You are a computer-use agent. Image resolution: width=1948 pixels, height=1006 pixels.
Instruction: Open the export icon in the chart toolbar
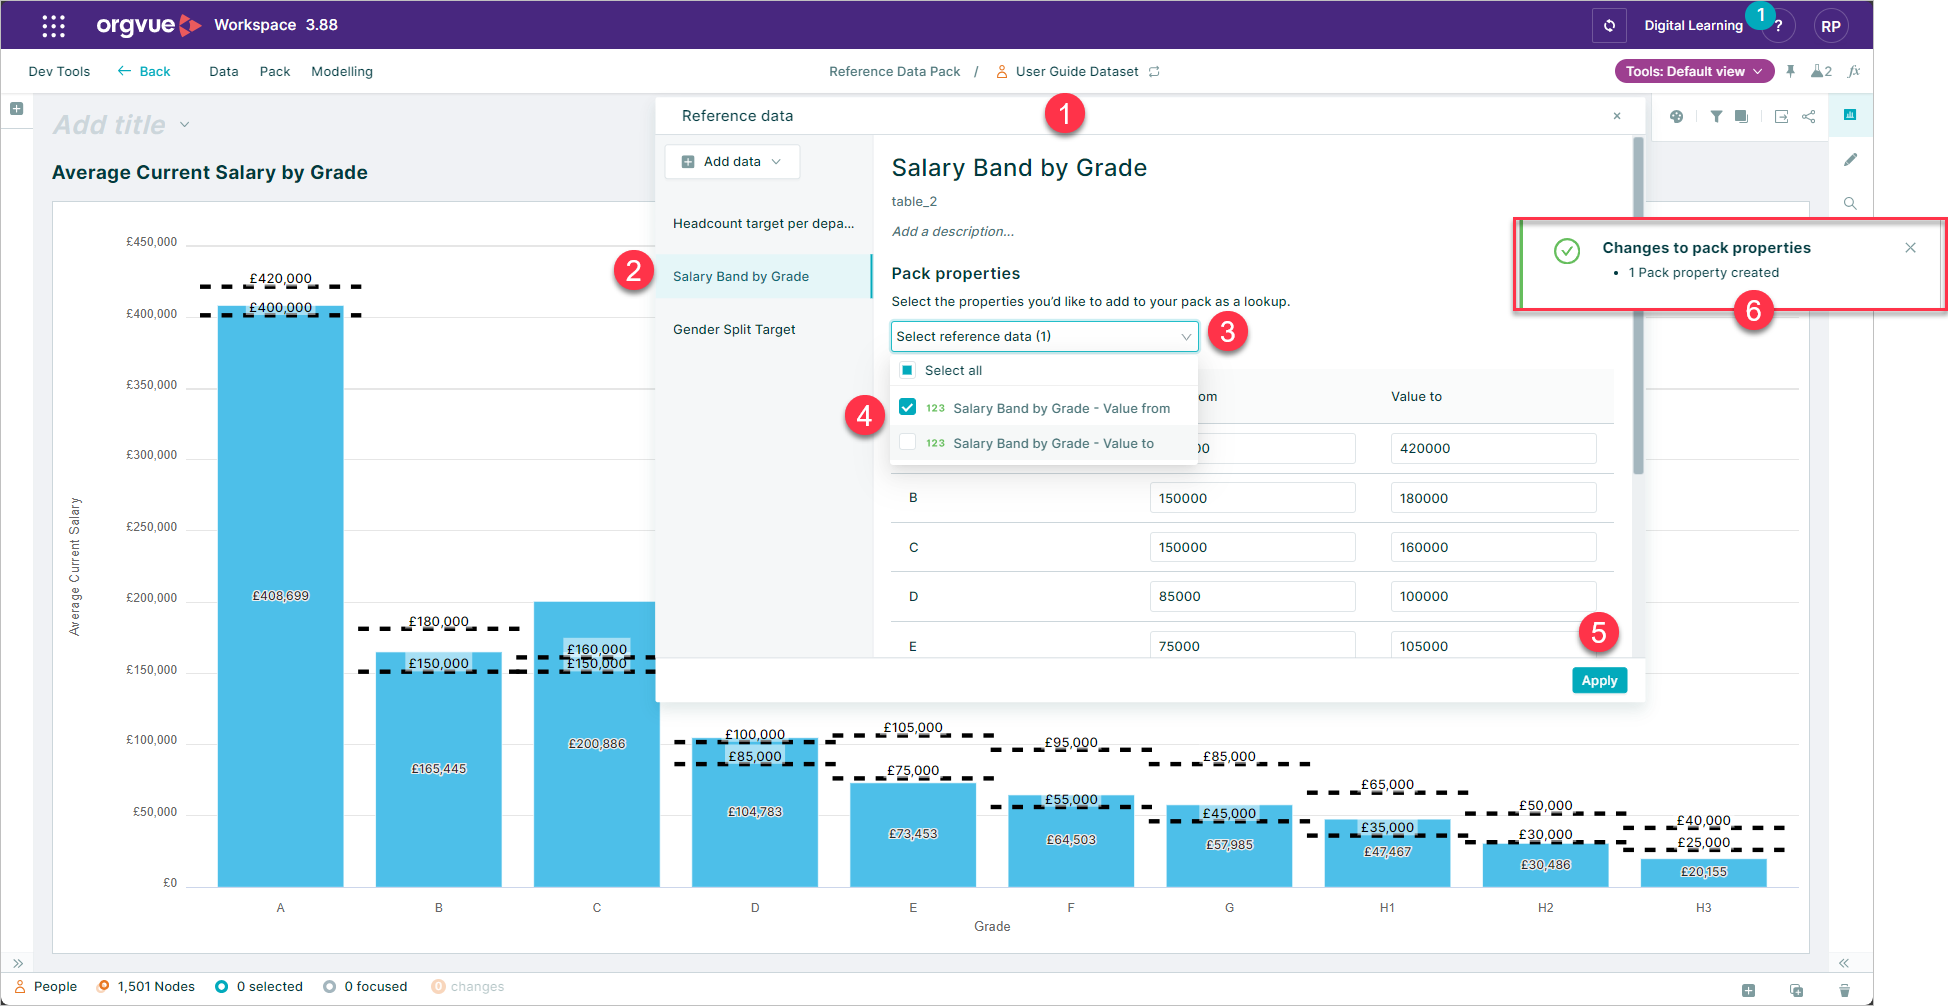[x=1781, y=116]
